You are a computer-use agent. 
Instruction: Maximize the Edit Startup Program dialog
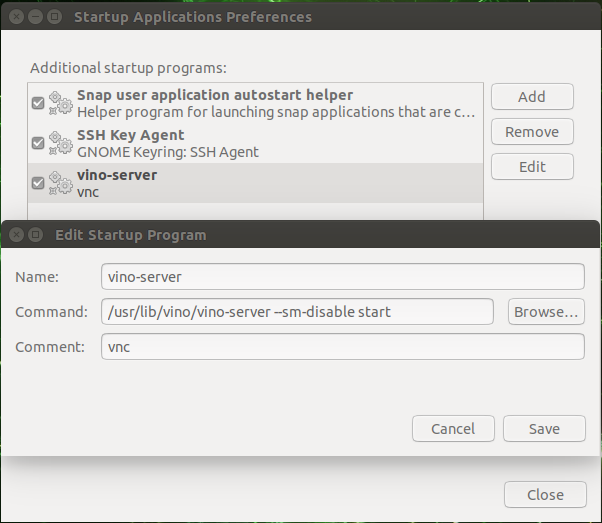tap(36, 235)
